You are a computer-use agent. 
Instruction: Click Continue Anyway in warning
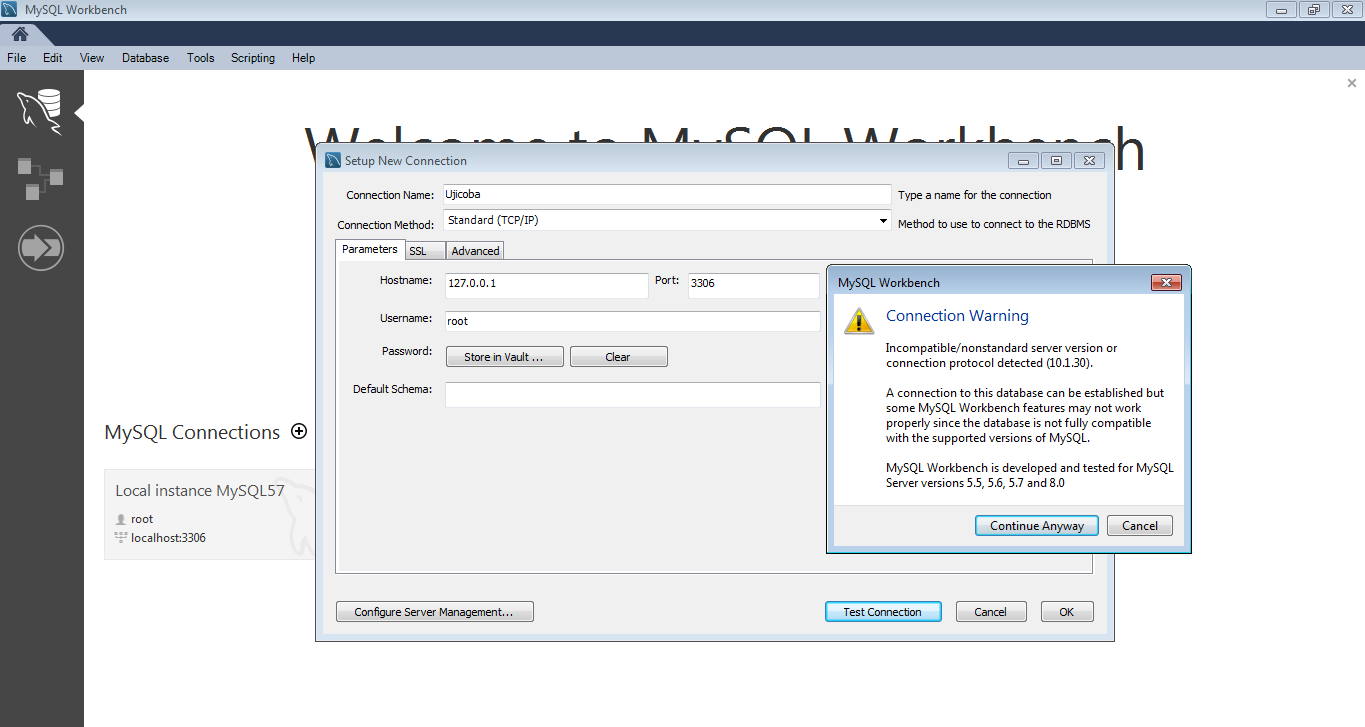pos(1037,526)
